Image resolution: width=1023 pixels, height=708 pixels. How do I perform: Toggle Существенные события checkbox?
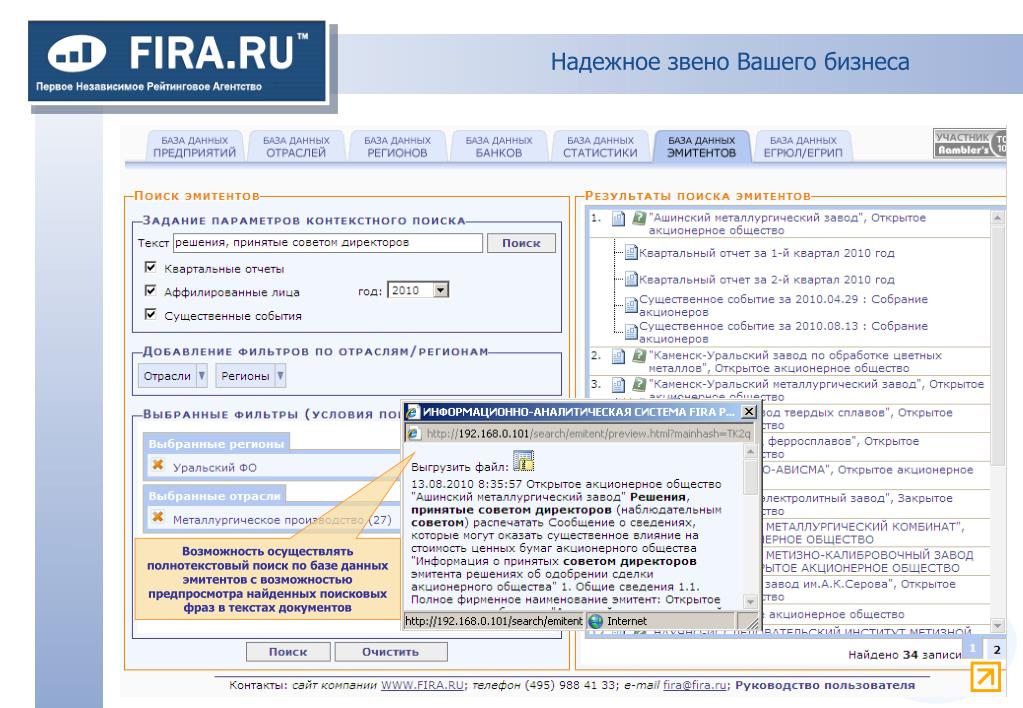pos(151,314)
